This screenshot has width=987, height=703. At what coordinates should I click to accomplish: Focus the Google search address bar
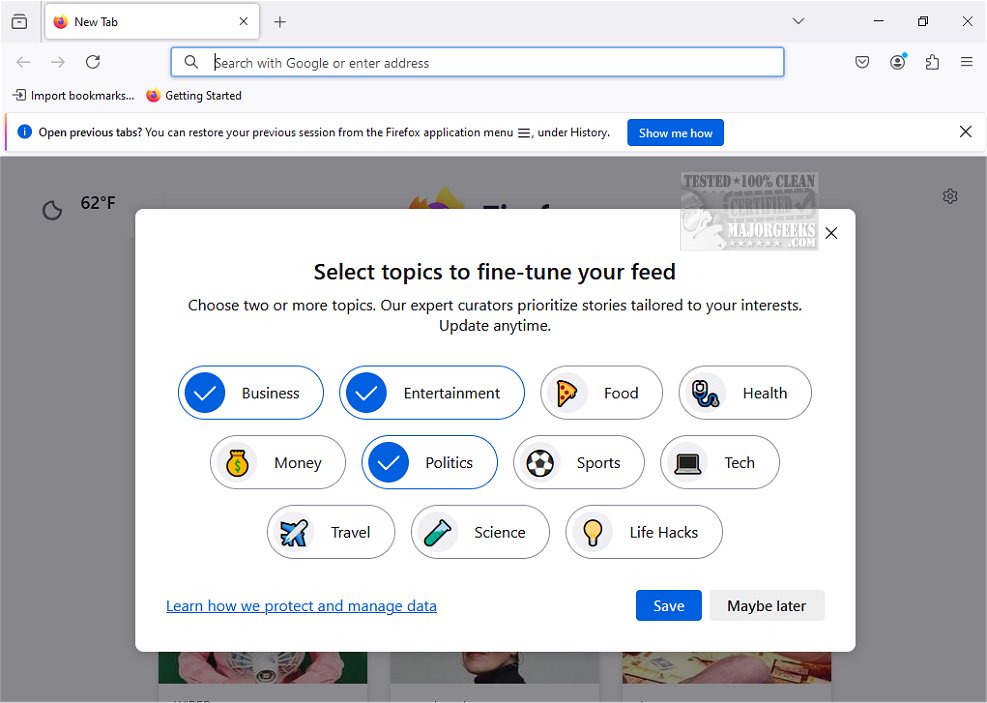(x=477, y=62)
